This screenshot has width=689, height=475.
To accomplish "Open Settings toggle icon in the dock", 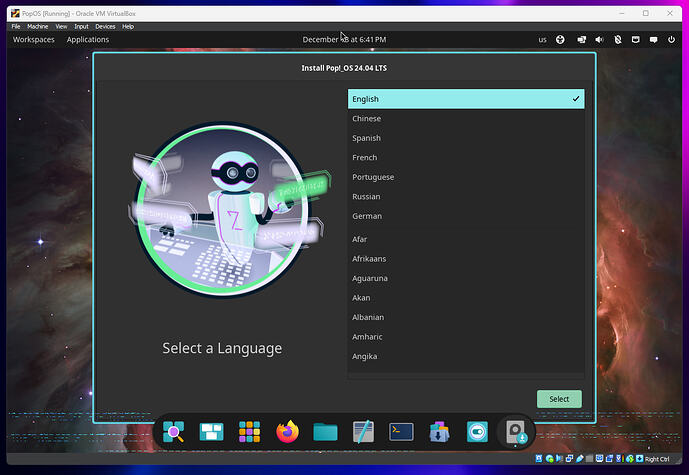I will 477,432.
